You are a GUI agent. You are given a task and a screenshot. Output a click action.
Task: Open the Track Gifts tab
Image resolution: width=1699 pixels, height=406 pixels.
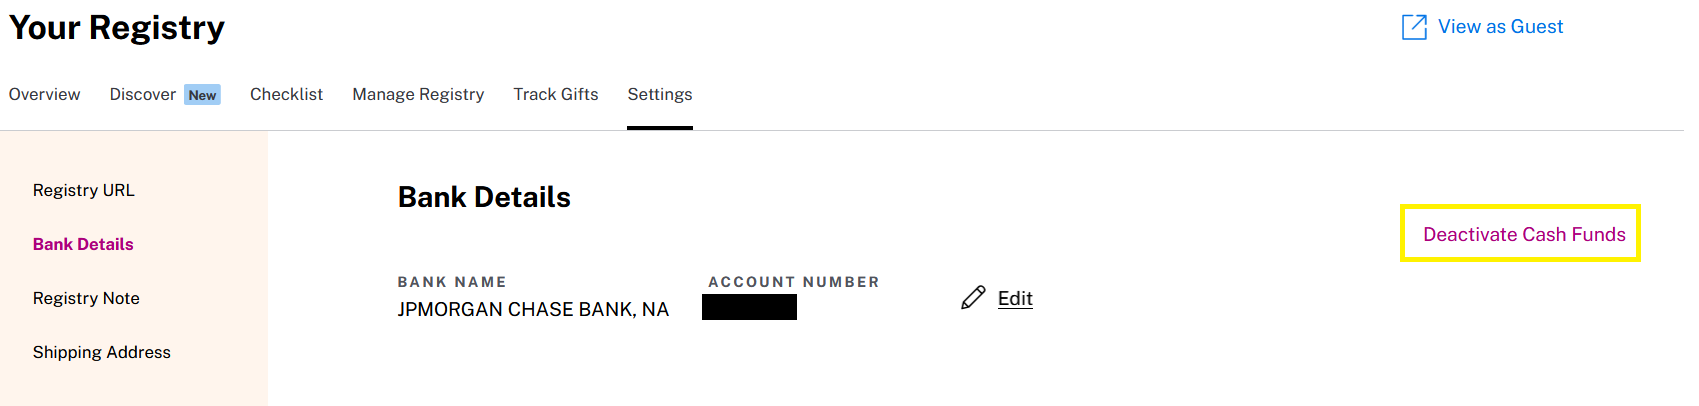tap(556, 94)
